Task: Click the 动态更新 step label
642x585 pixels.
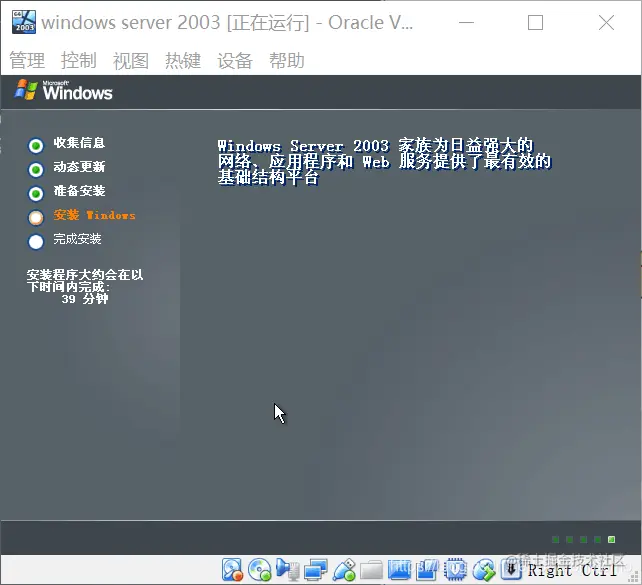Action: [x=79, y=167]
